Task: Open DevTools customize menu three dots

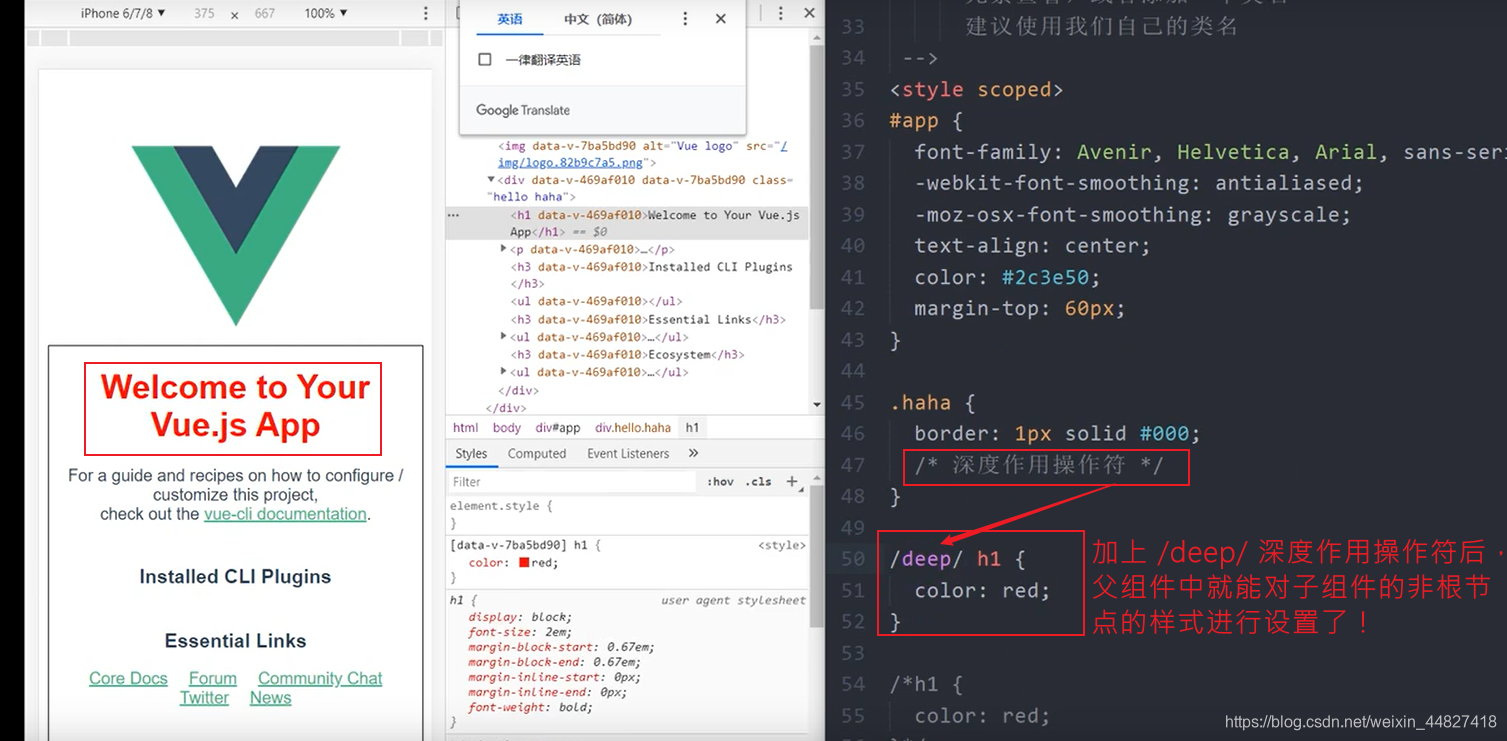Action: pyautogui.click(x=783, y=13)
